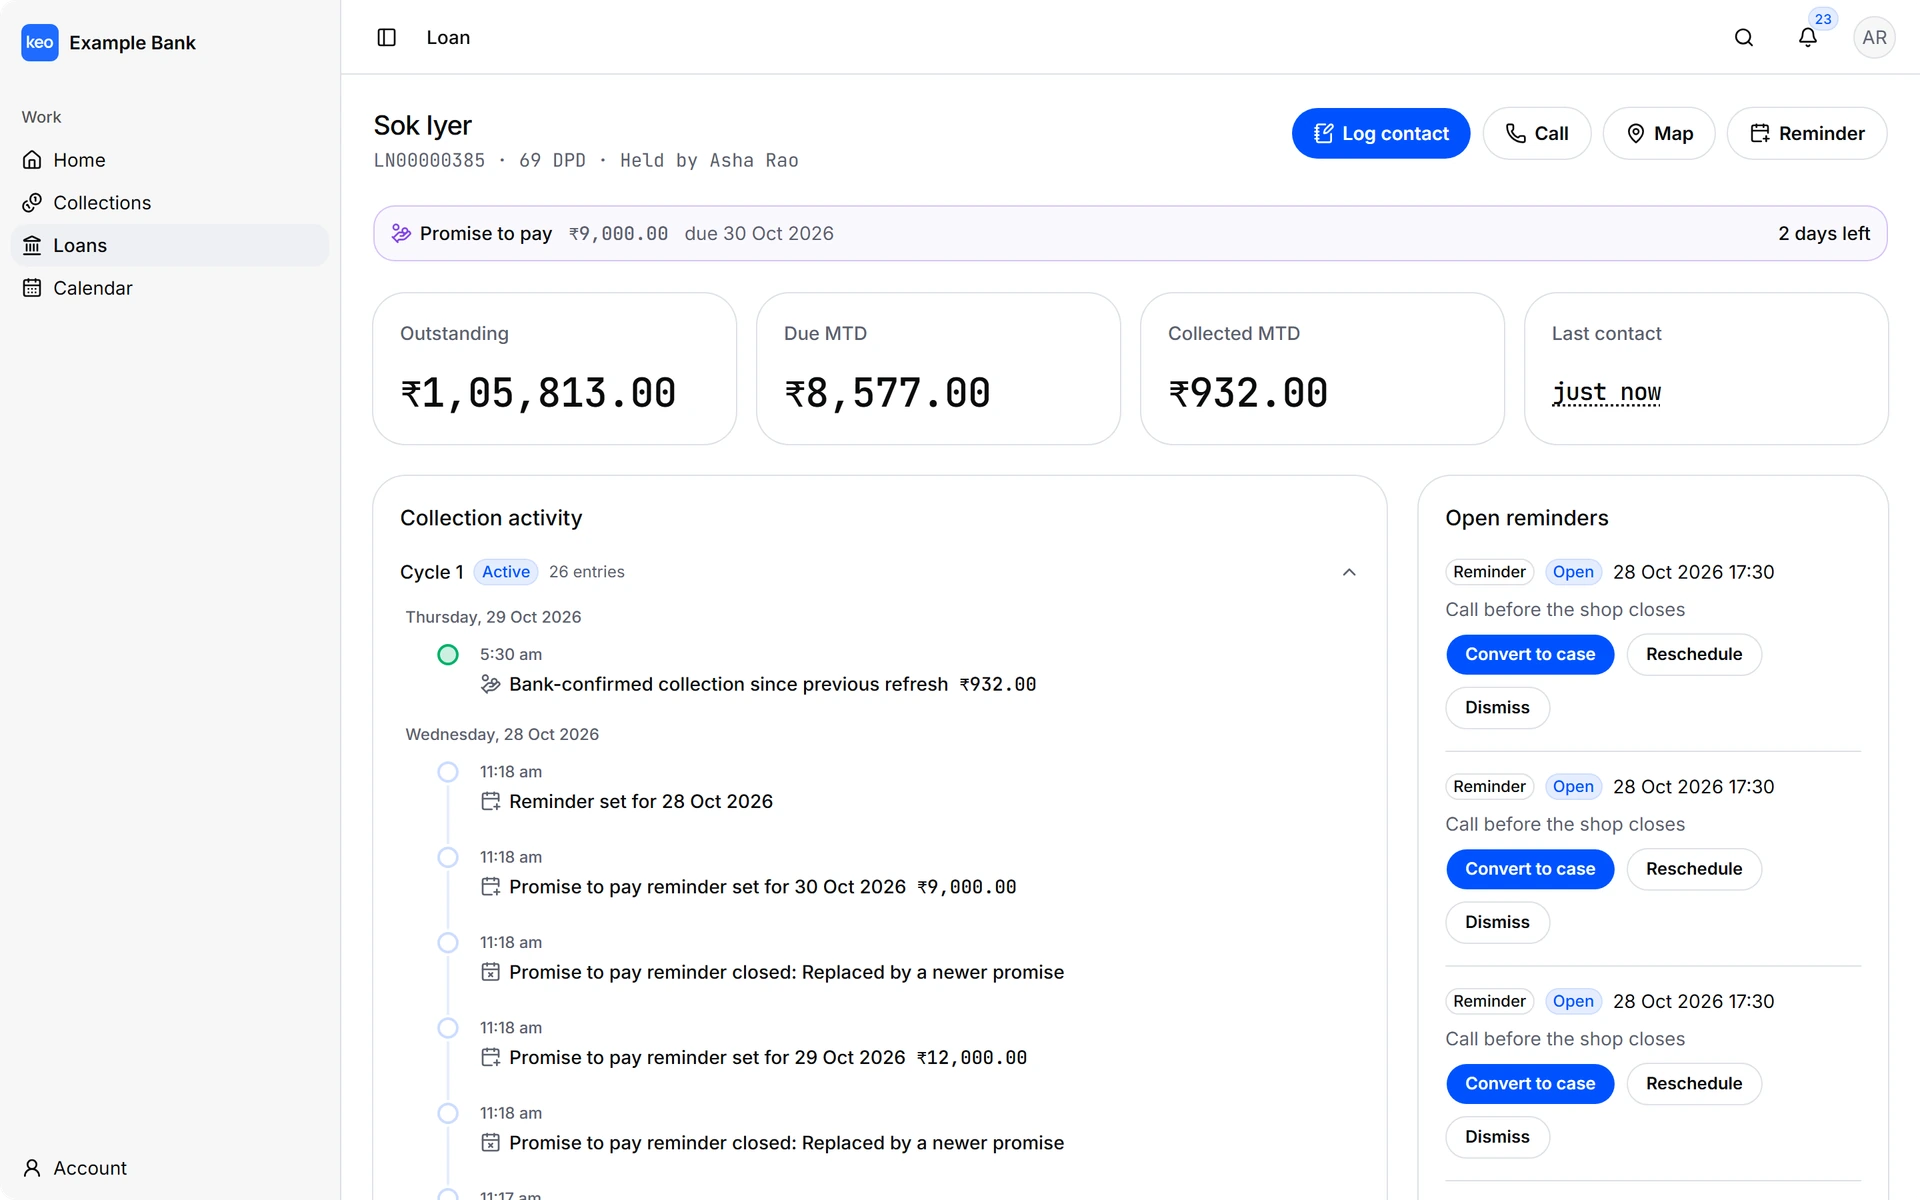Dismiss the second open reminder
Image resolution: width=1920 pixels, height=1200 pixels.
1497,922
